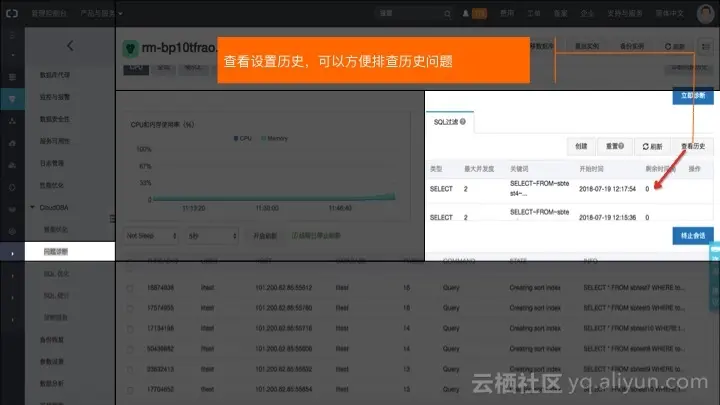Toggle checkbox for session 17574955
The image size is (720, 405).
click(x=130, y=309)
